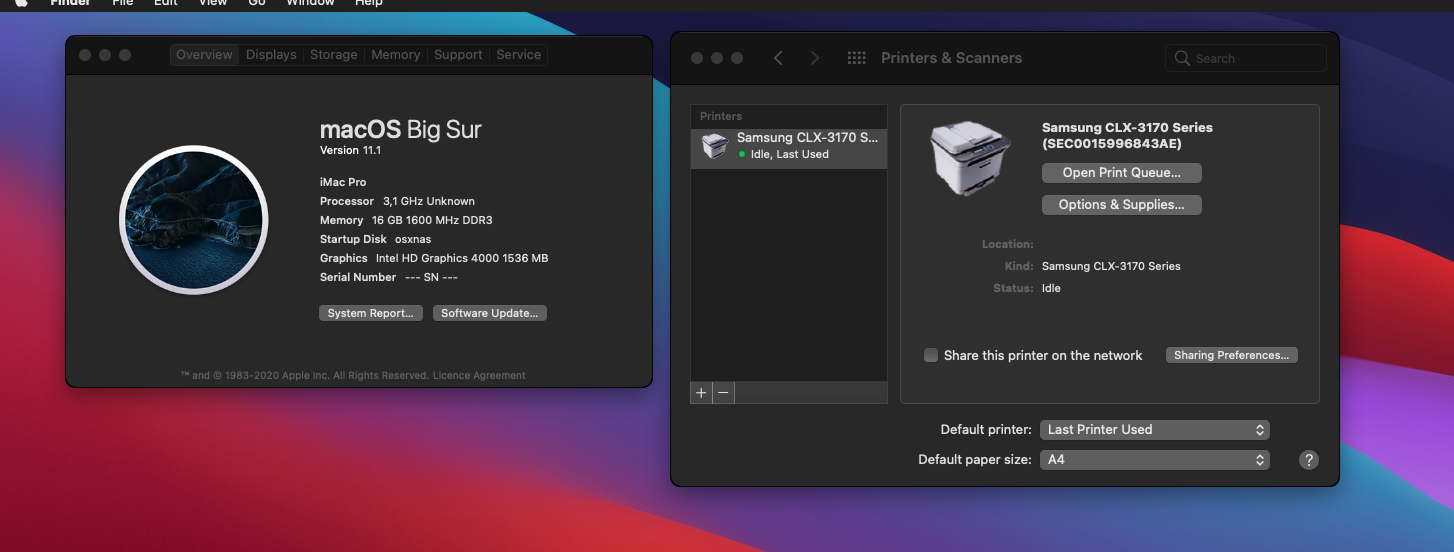Switch to Storage tab
Image resolution: width=1454 pixels, height=552 pixels.
coord(333,55)
